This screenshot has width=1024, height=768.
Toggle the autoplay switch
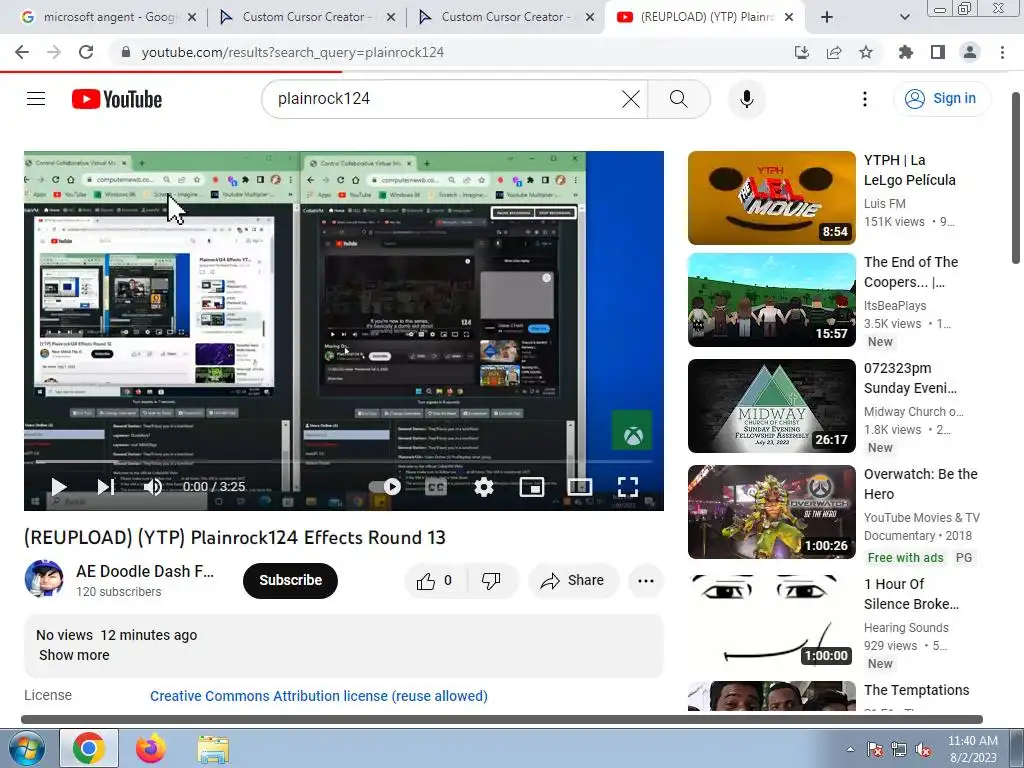(385, 487)
